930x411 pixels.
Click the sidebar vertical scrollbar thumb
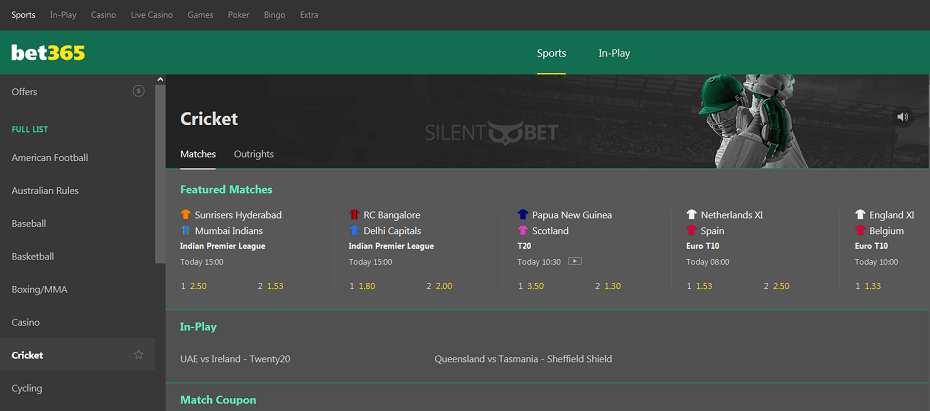[160, 173]
